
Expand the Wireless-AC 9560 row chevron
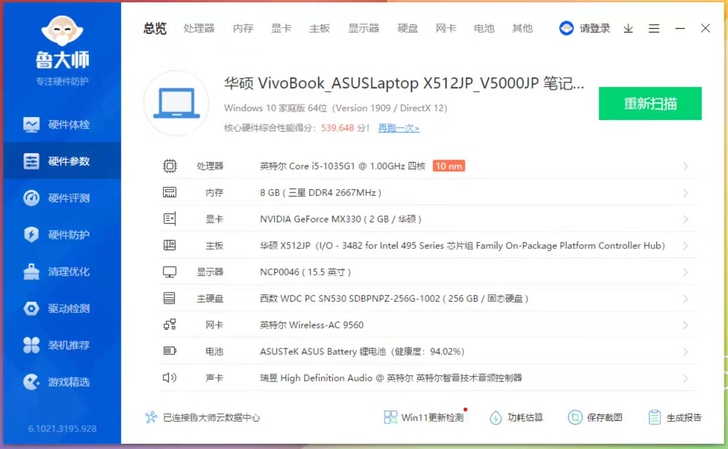[685, 325]
